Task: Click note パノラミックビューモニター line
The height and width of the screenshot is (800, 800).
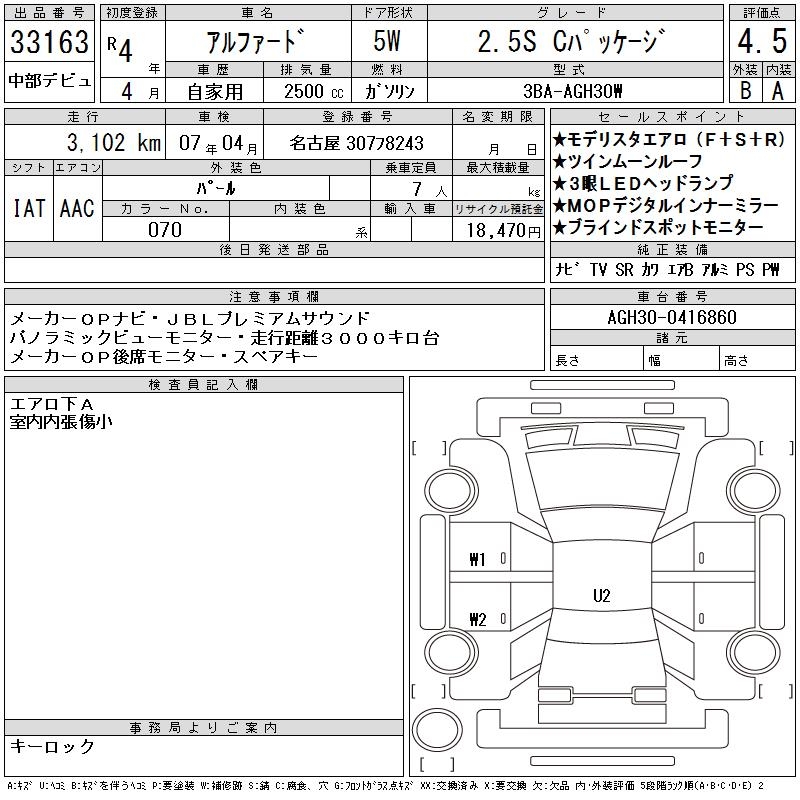Action: (224, 337)
